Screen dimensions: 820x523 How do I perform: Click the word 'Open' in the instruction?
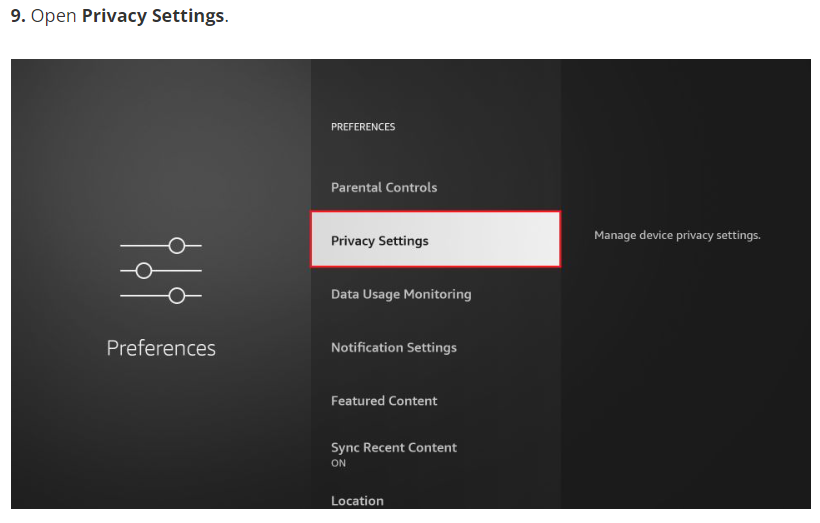(x=54, y=18)
